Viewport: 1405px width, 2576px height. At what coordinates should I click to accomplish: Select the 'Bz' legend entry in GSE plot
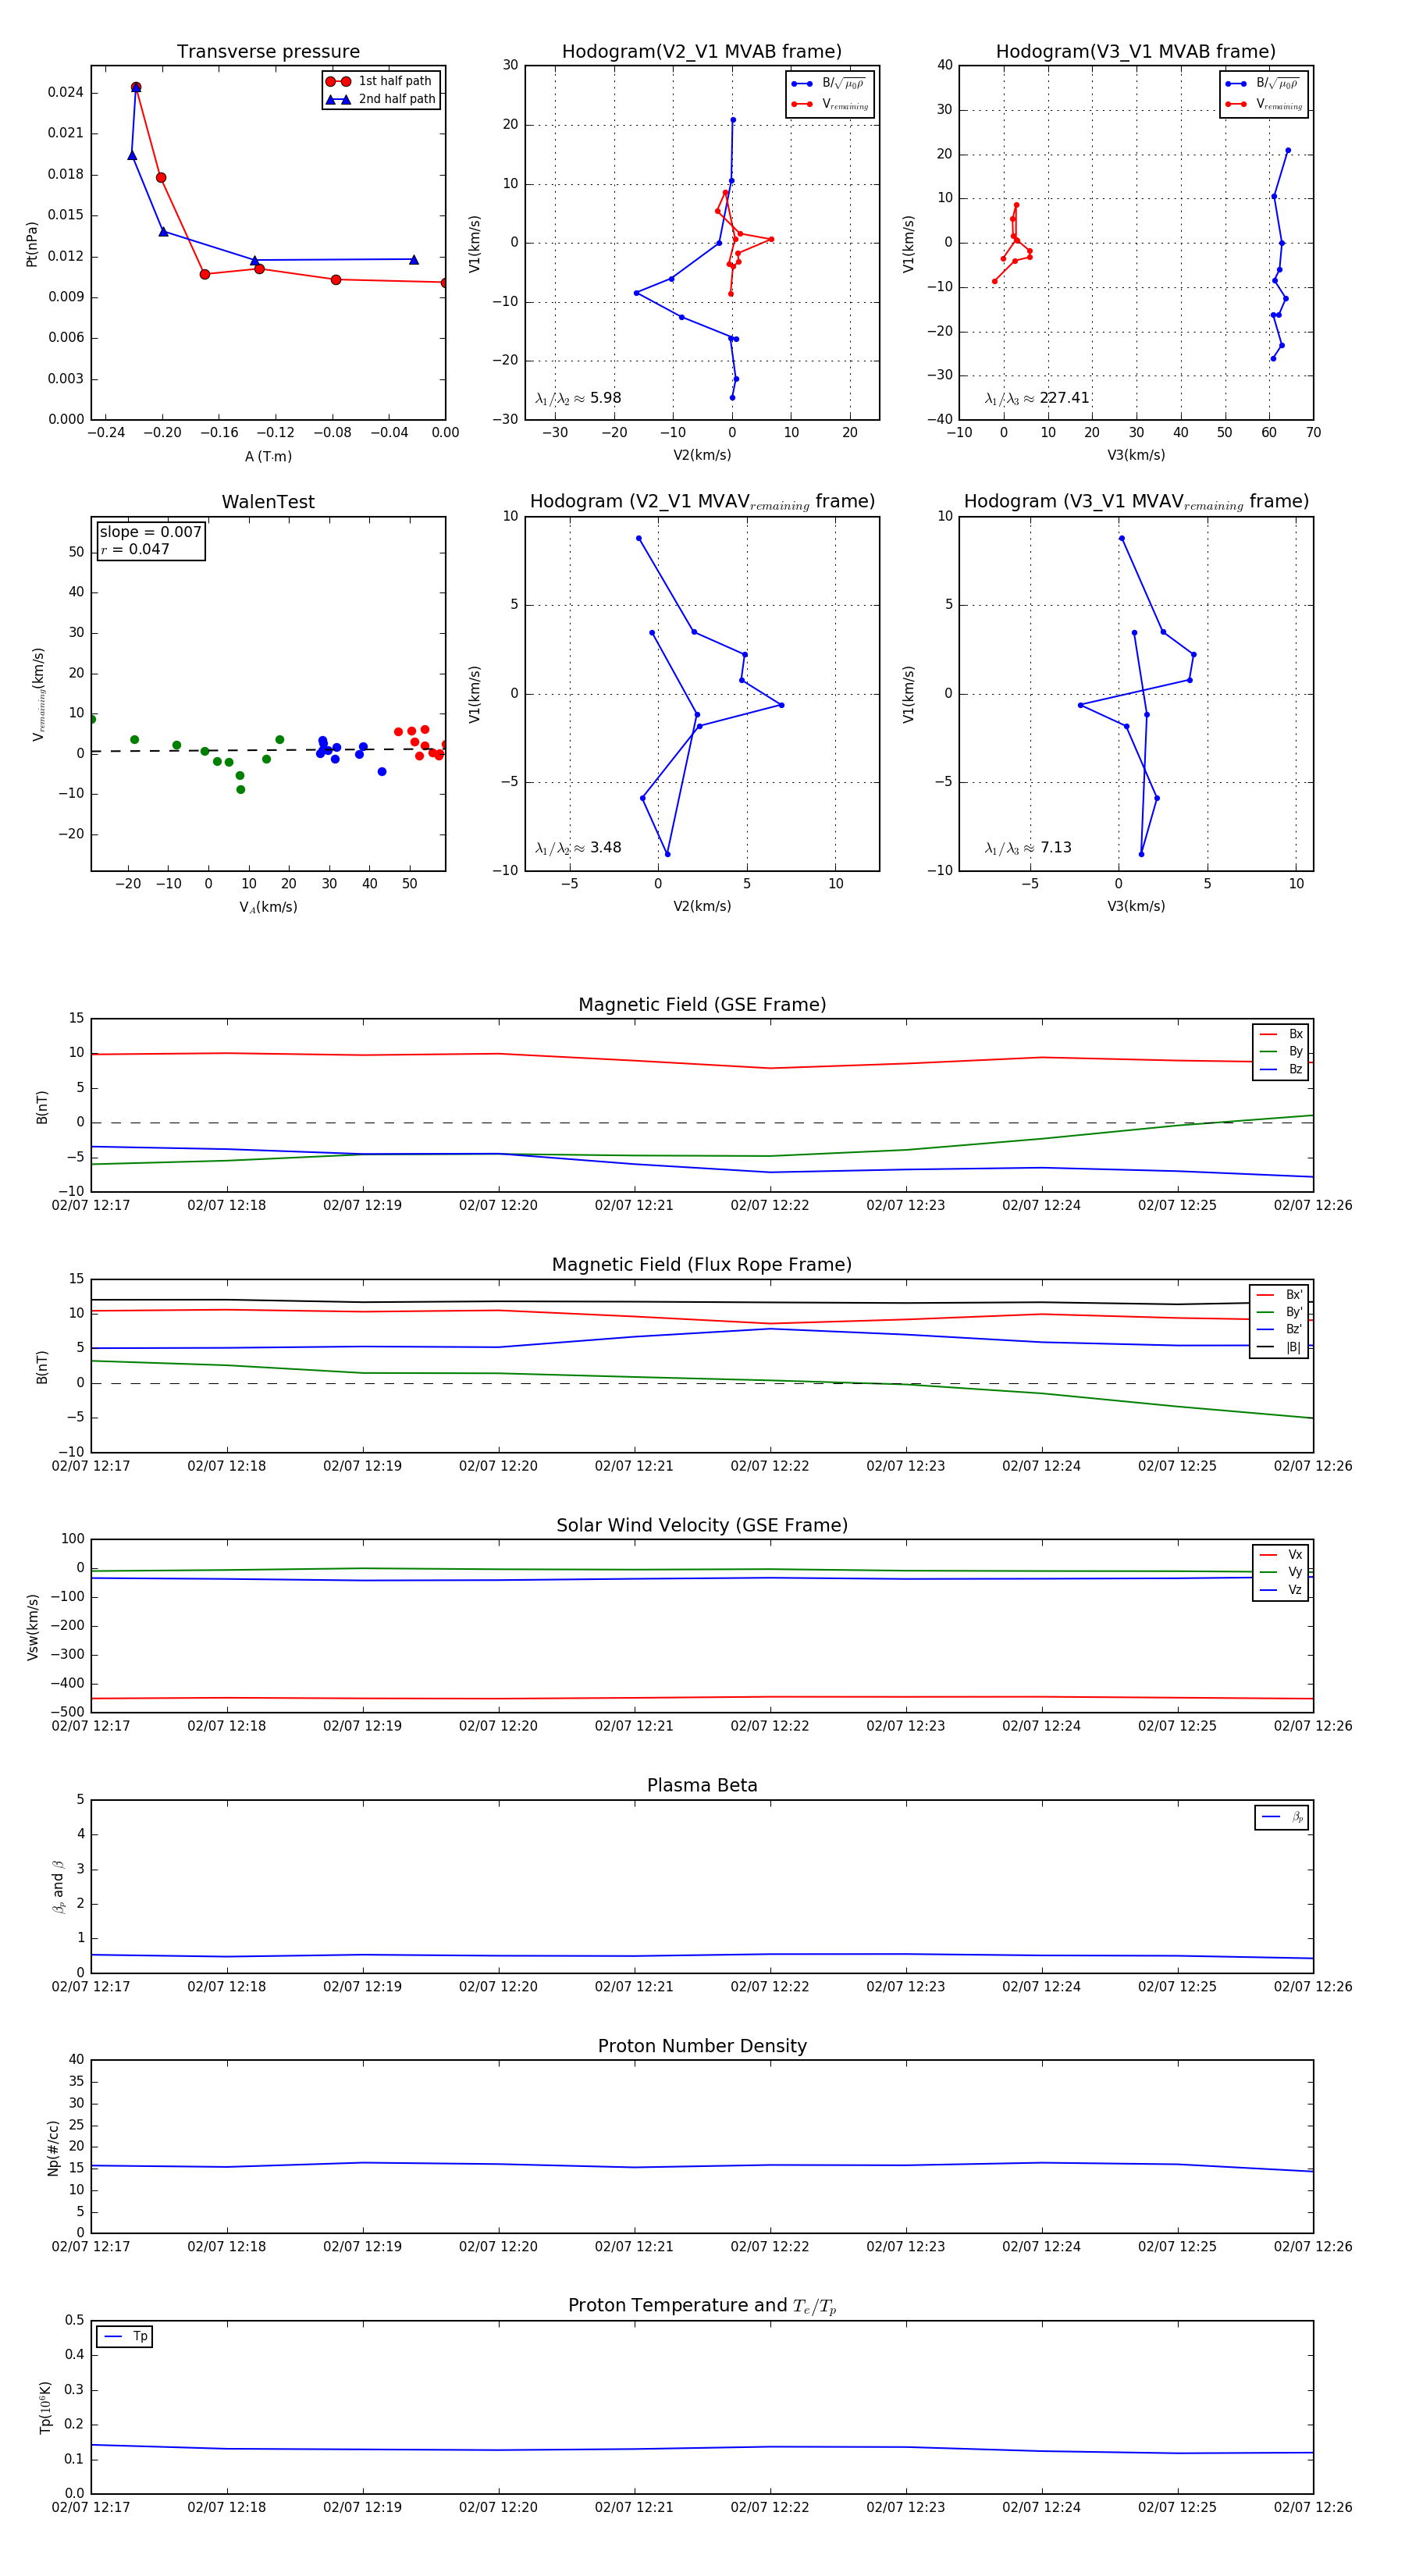(1281, 1069)
